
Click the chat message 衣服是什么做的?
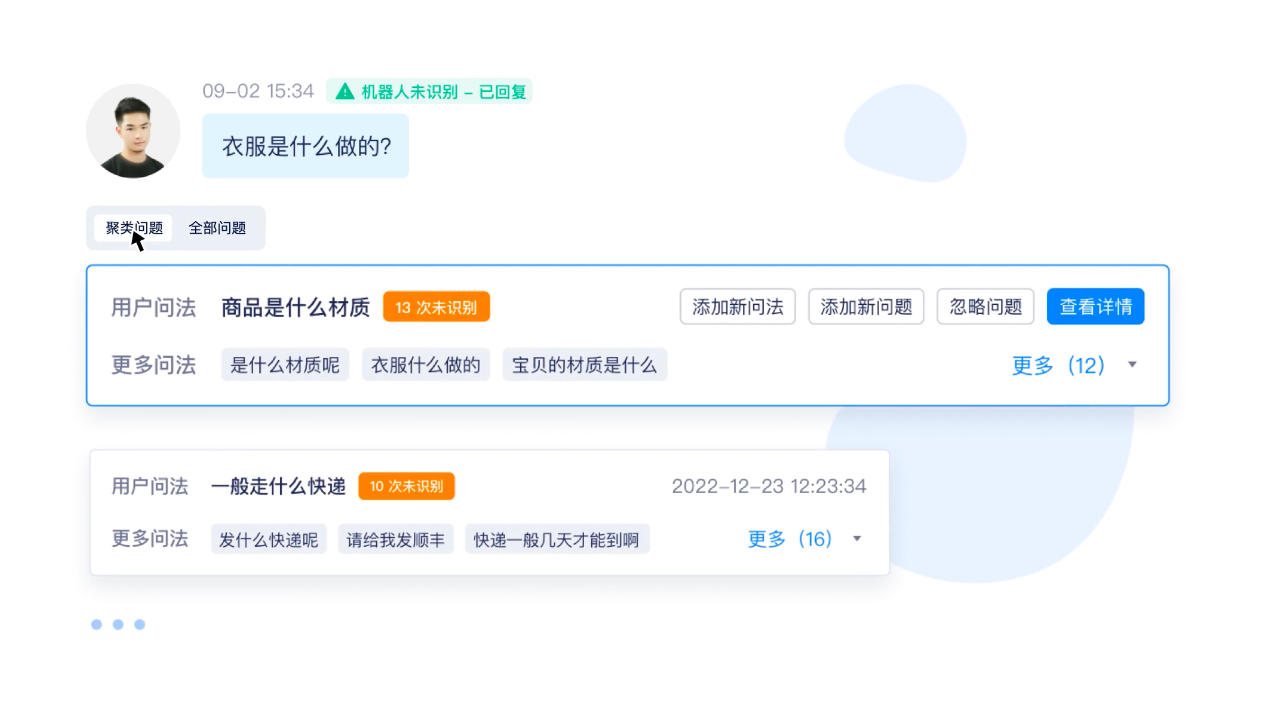(306, 146)
